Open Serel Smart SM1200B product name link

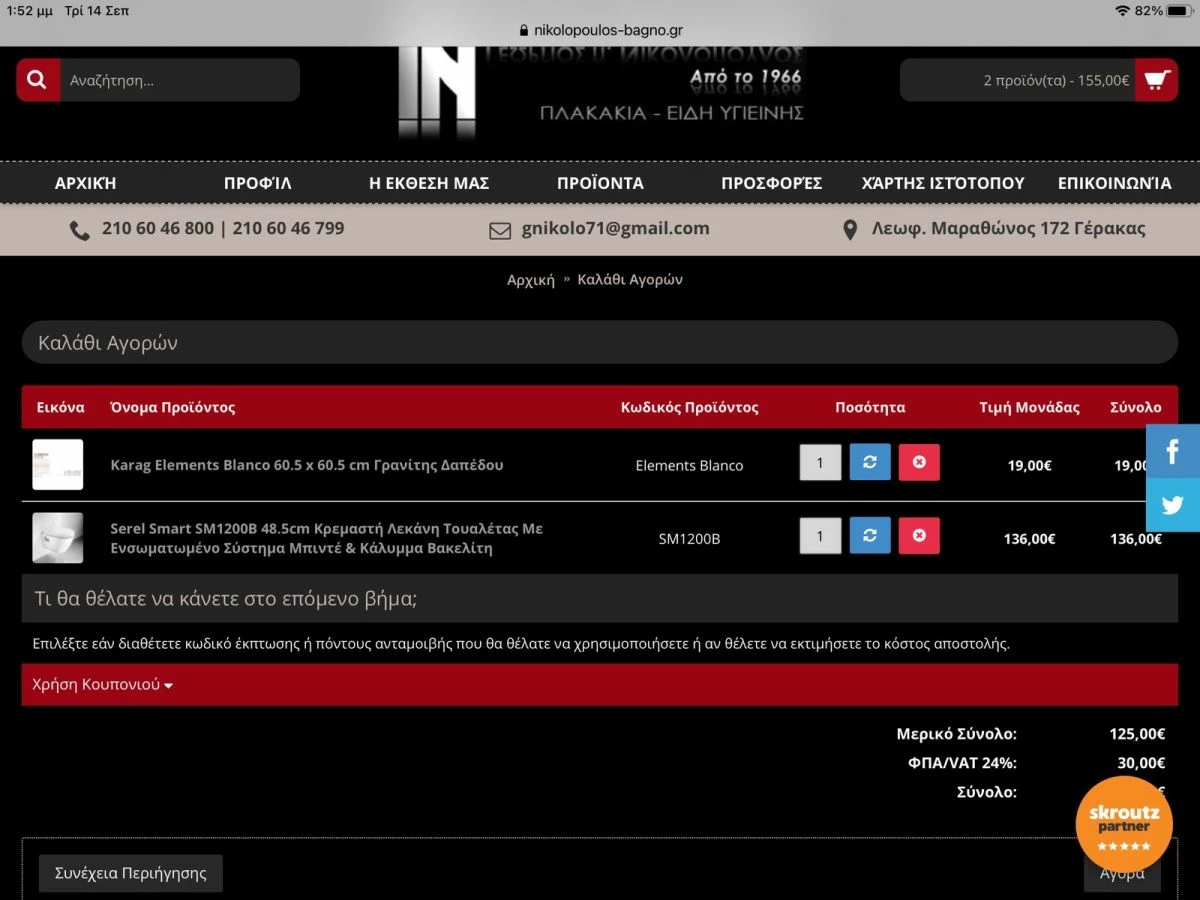click(x=326, y=538)
